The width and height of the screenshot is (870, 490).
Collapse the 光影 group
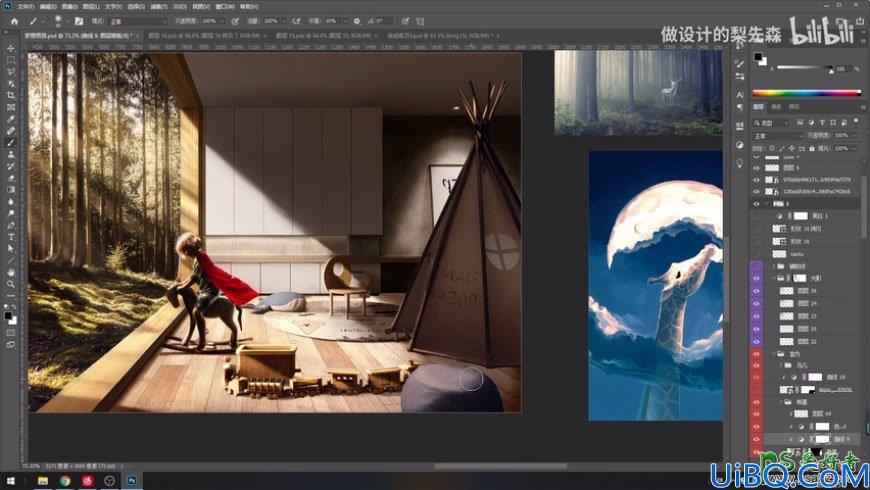tap(773, 278)
